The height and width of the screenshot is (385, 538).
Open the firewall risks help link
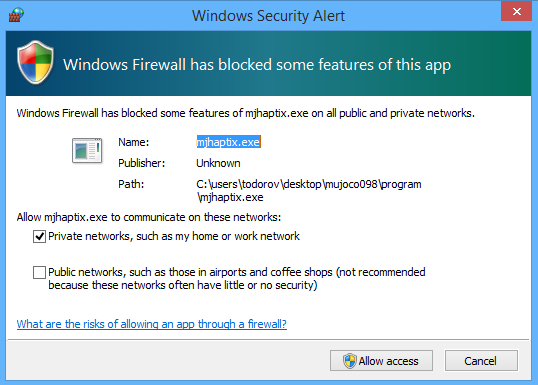(152, 324)
